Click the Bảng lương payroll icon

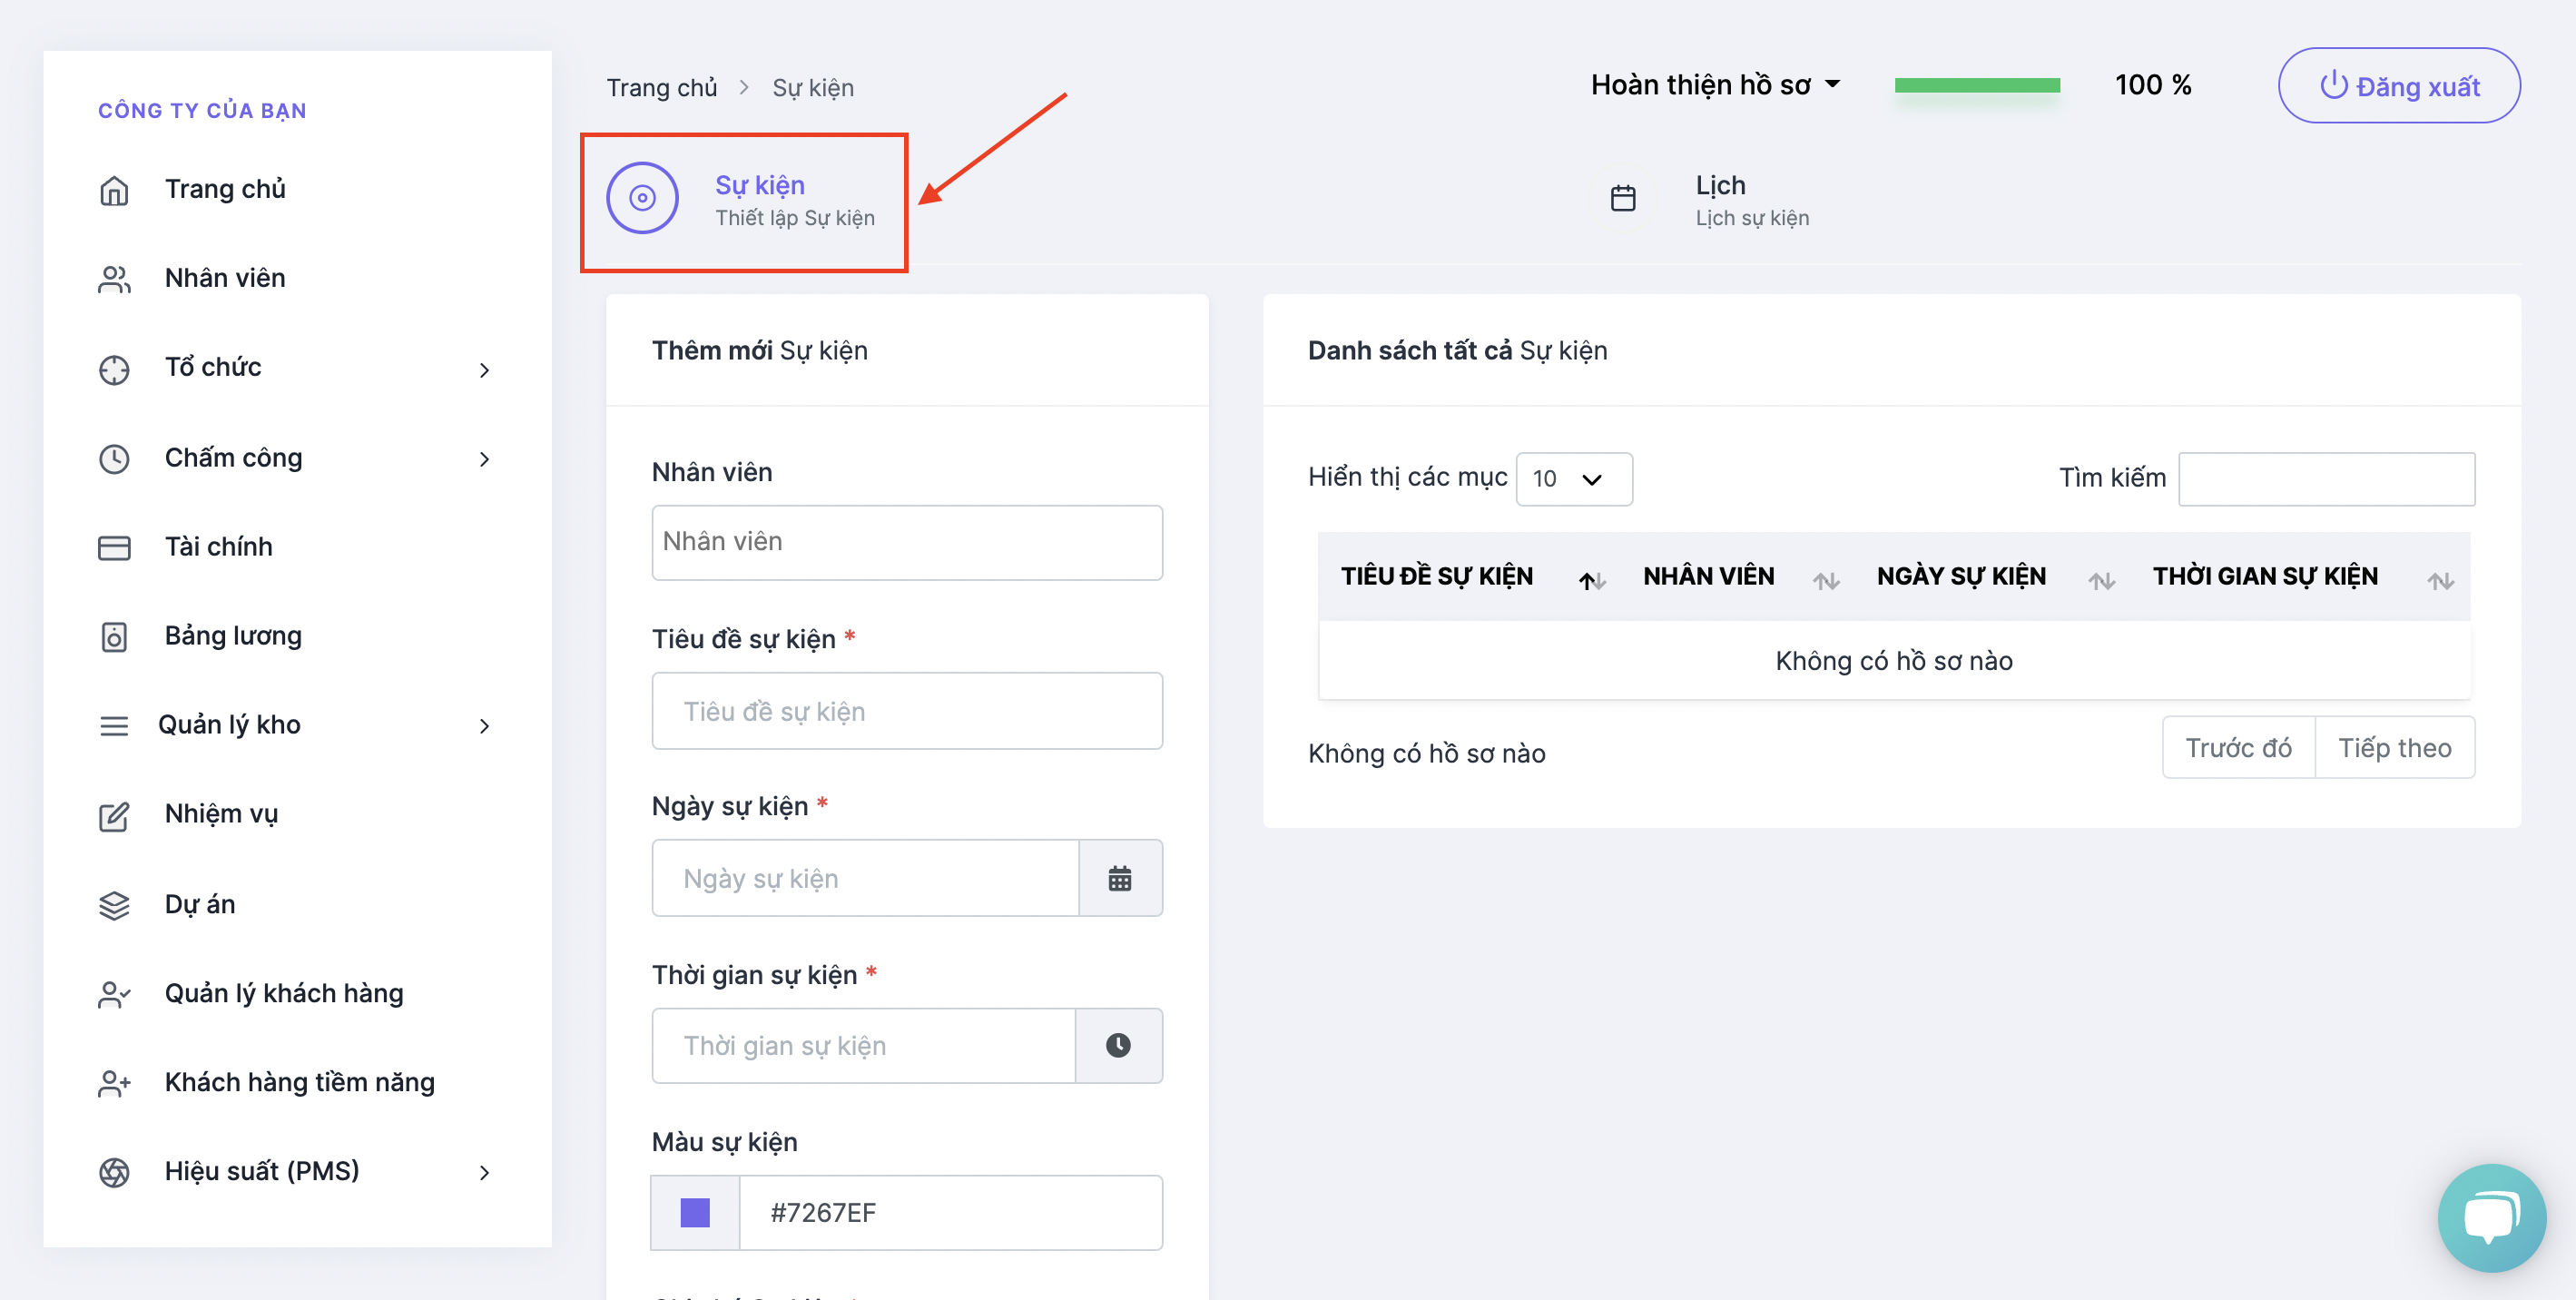pos(114,636)
